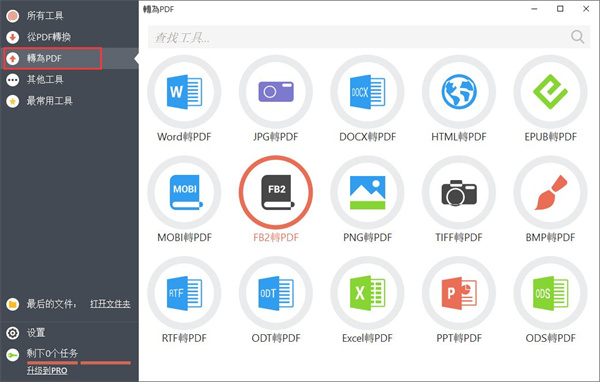The width and height of the screenshot is (600, 382).
Task: Choose the BMP轉PDF paintbrush tool
Action: 550,193
